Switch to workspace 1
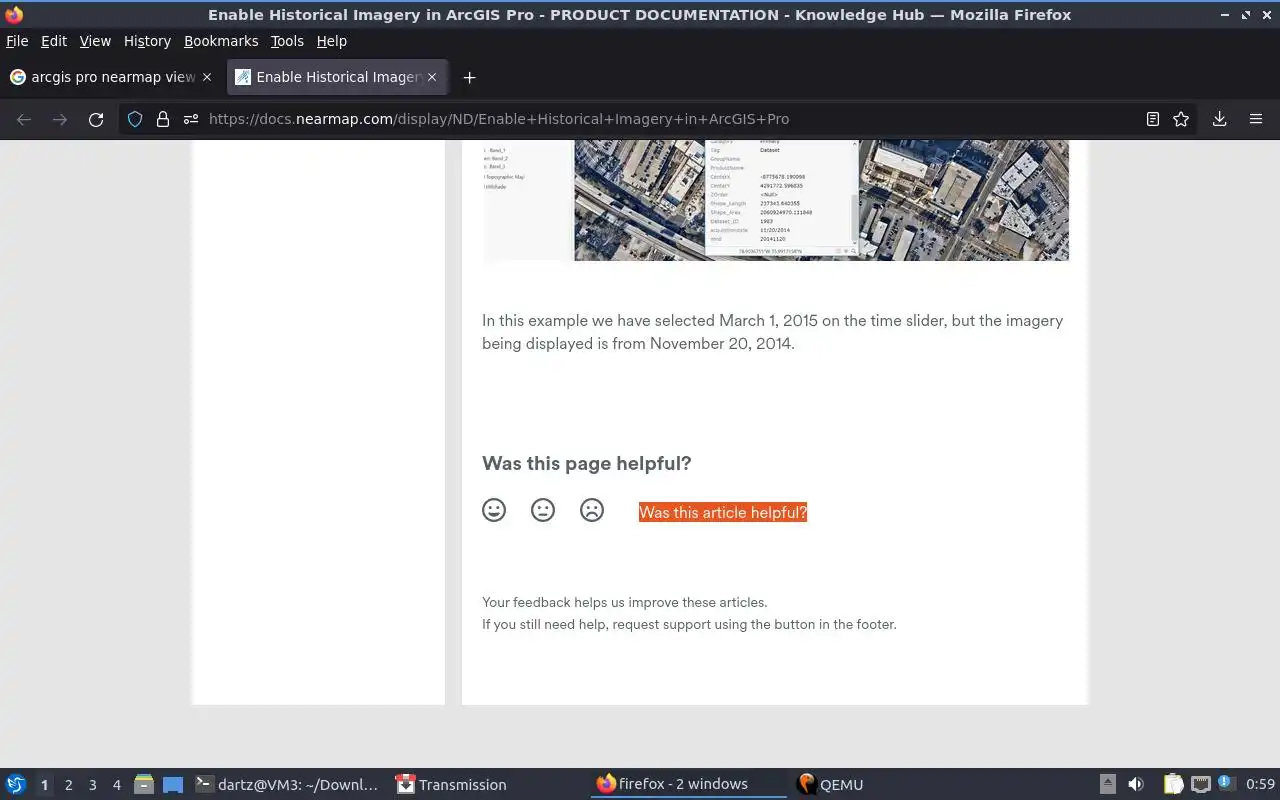 pos(44,785)
